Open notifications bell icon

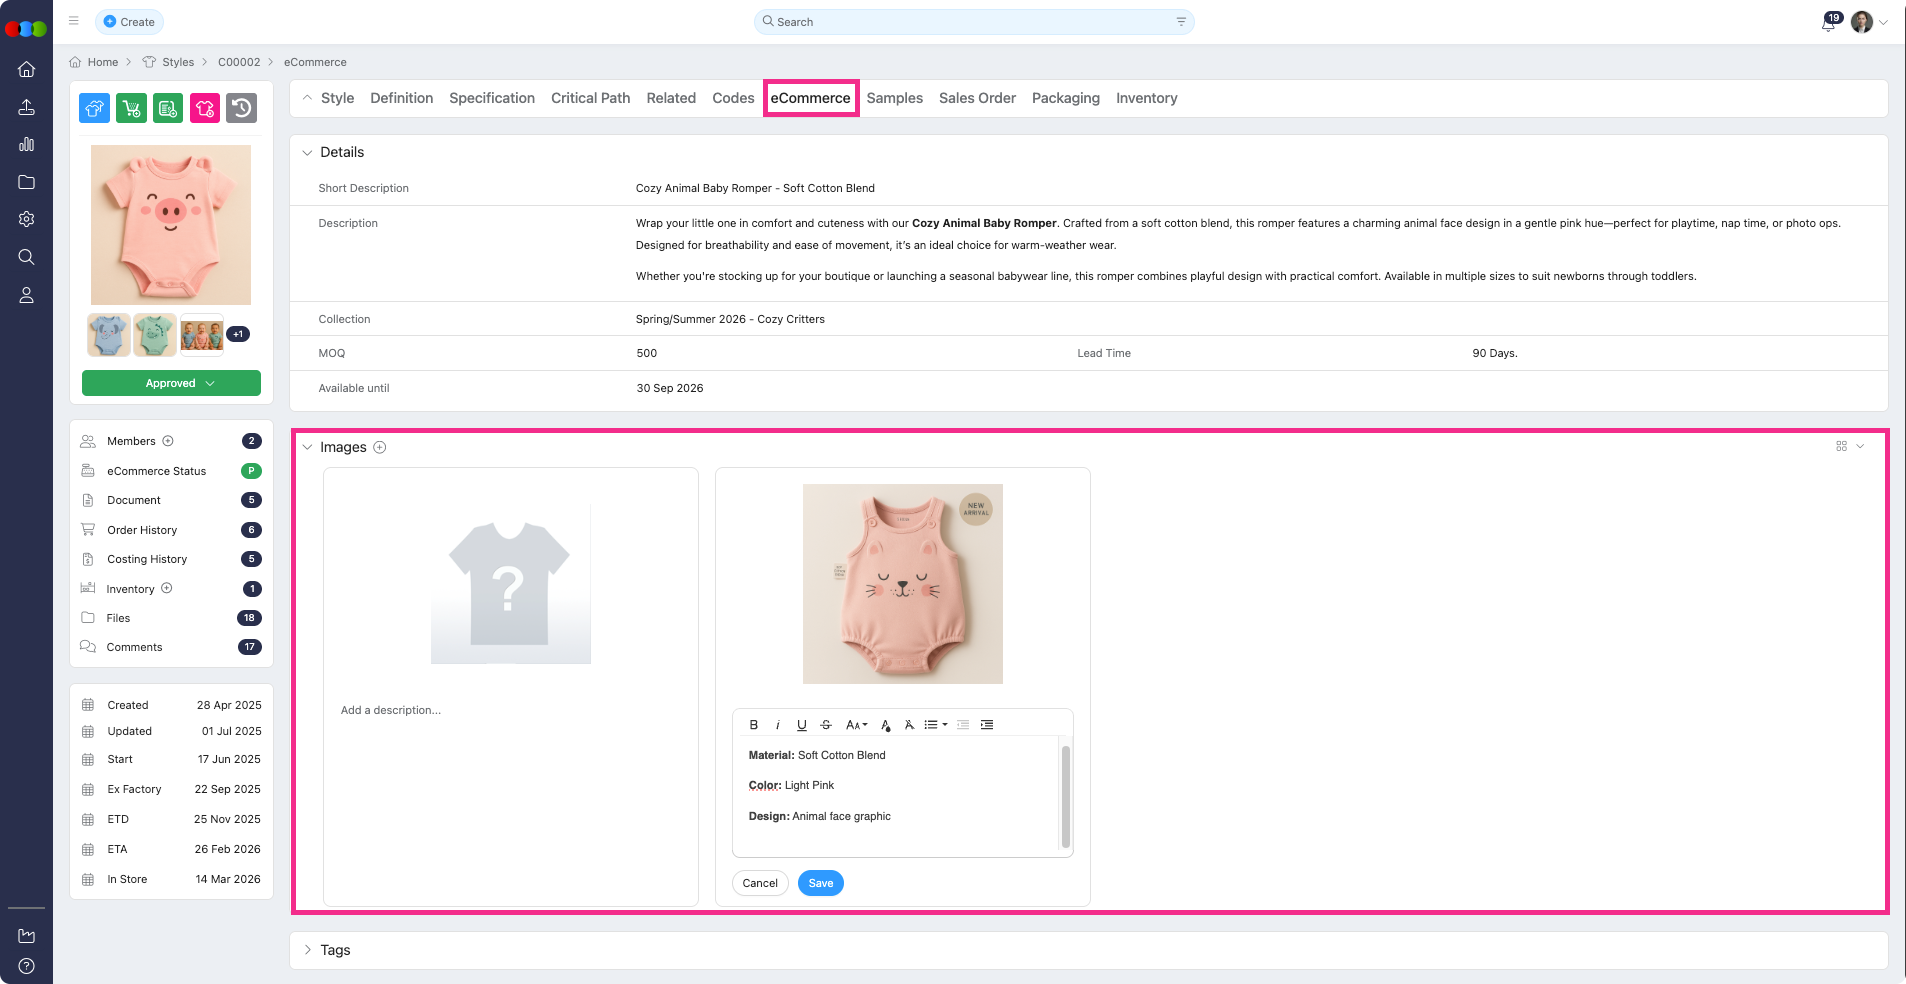[1828, 23]
